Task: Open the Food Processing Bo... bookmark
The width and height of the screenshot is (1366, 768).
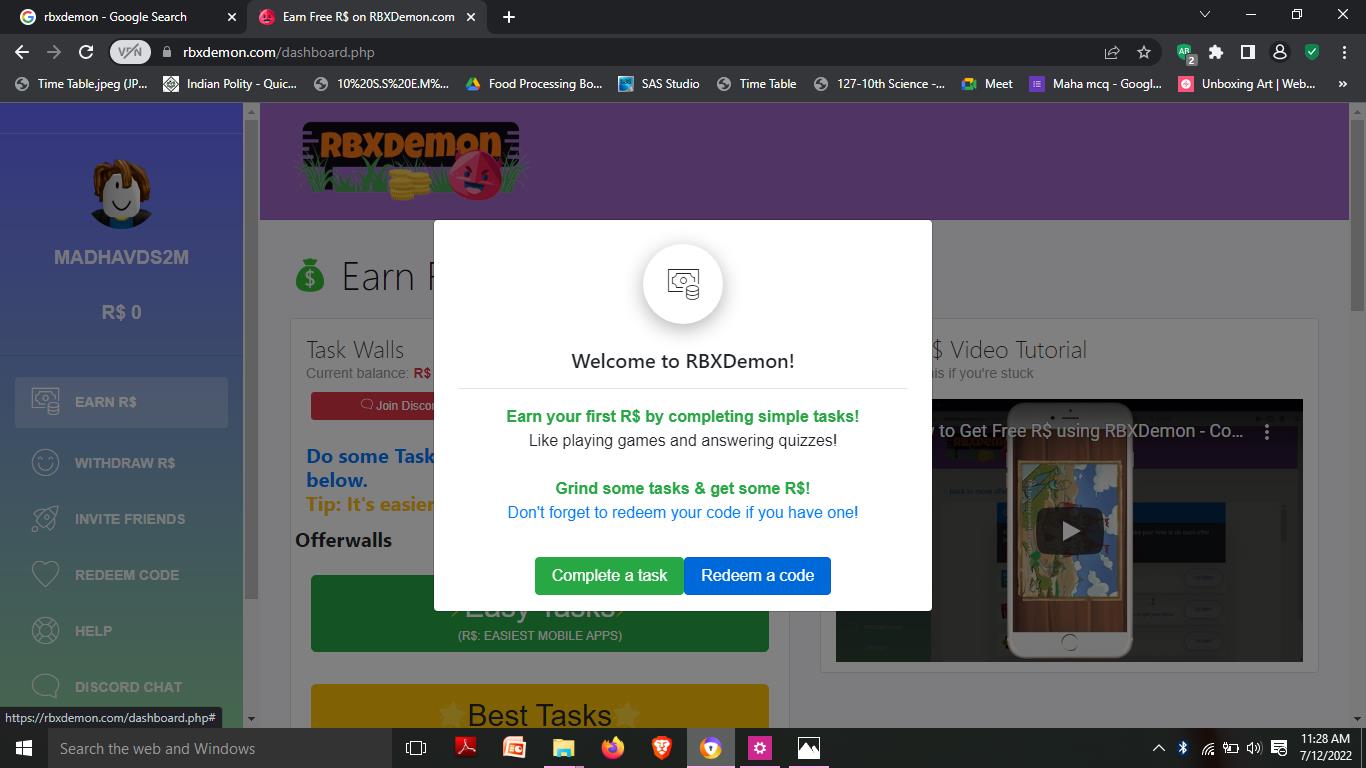Action: tap(534, 84)
